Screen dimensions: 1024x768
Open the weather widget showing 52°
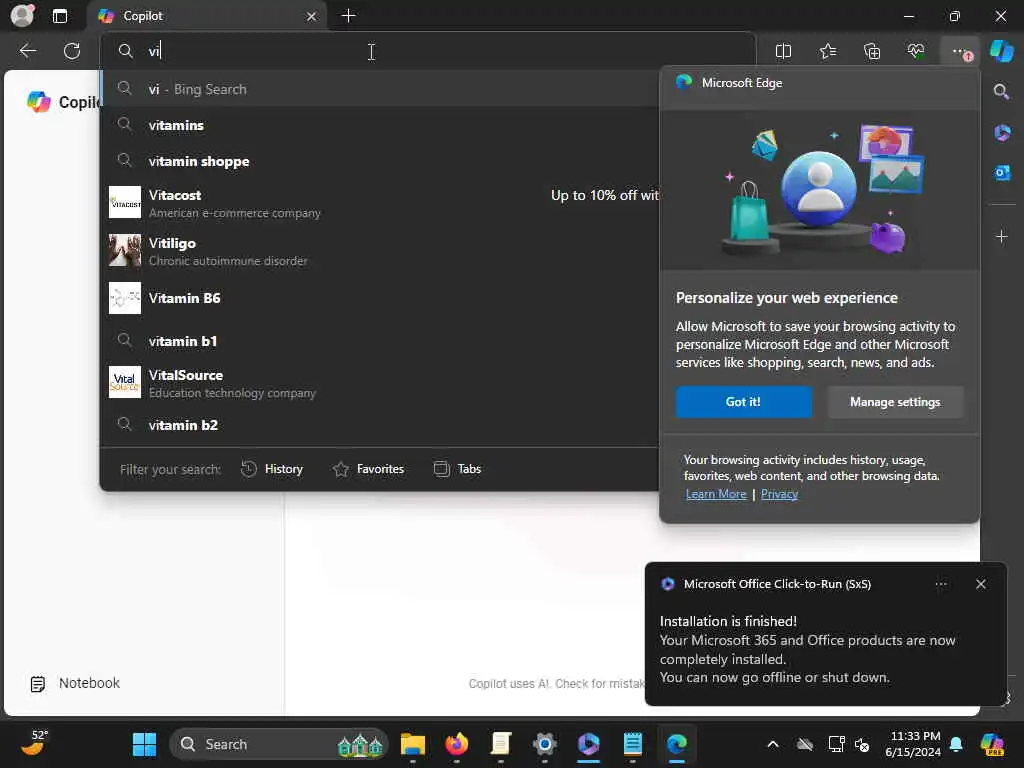coord(34,743)
